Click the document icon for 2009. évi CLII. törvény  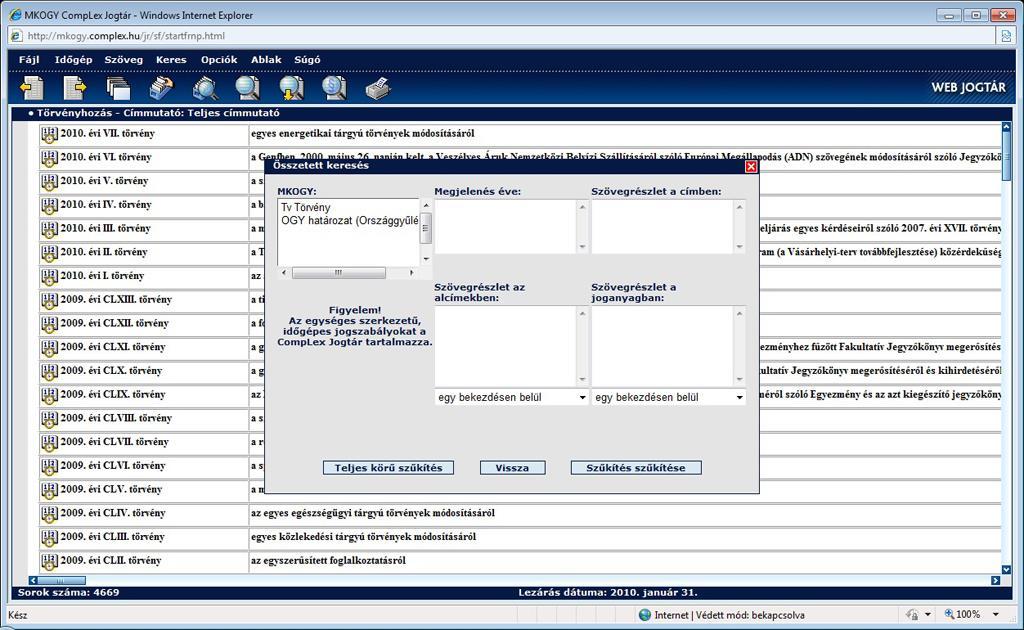pyautogui.click(x=49, y=561)
